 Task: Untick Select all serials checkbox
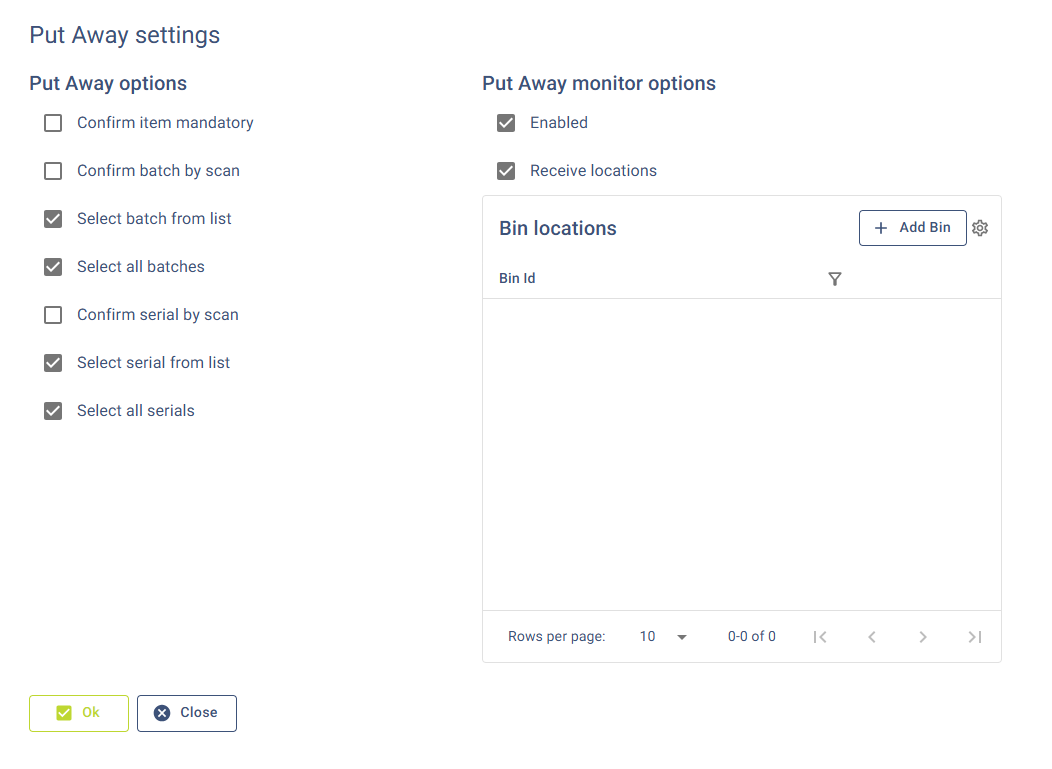point(53,411)
